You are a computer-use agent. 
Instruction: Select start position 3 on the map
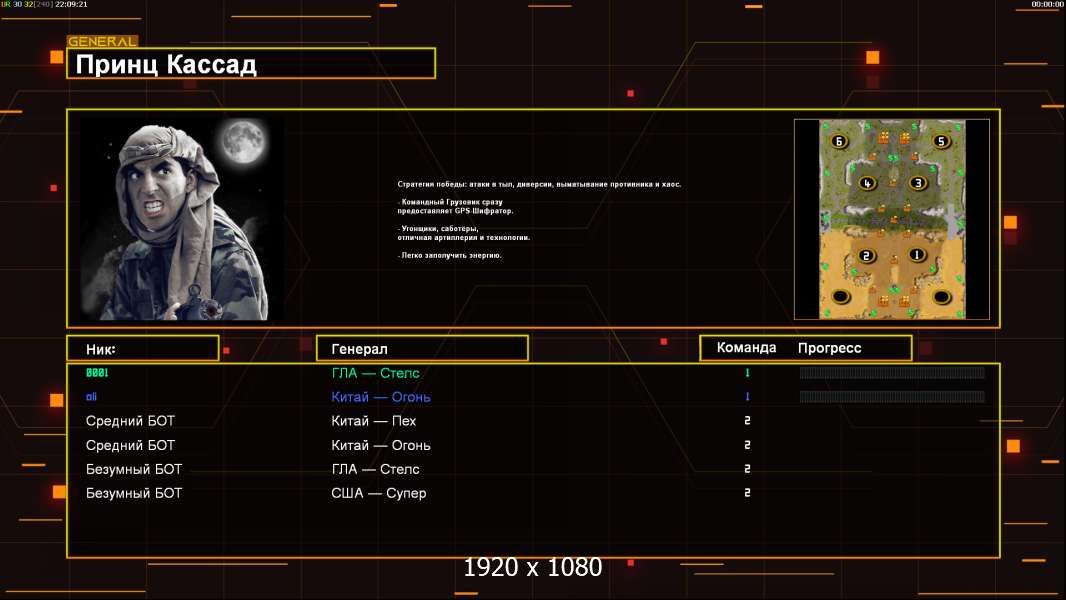tap(918, 183)
